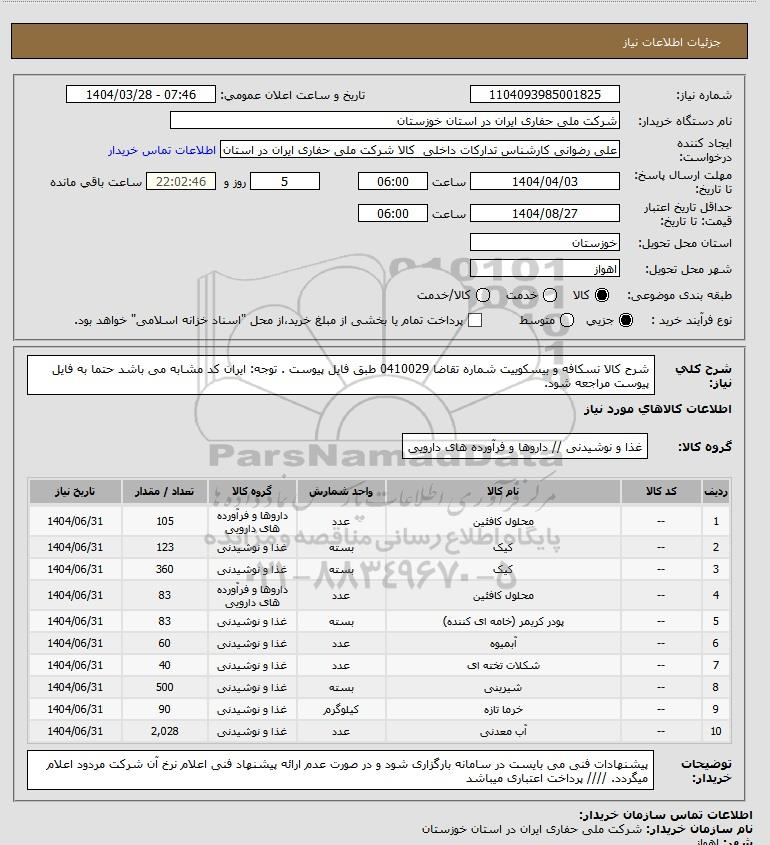770x845 pixels.
Task: Click the کد کالا column header
Action: pyautogui.click(x=661, y=491)
